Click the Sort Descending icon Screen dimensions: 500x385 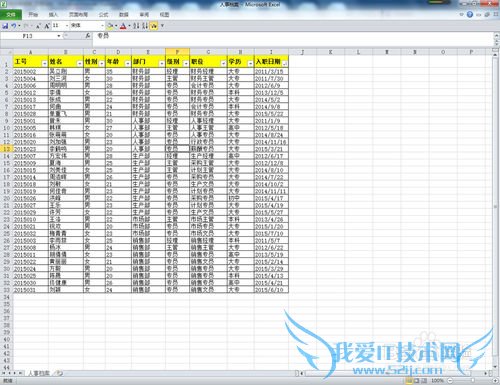pyautogui.click(x=145, y=26)
